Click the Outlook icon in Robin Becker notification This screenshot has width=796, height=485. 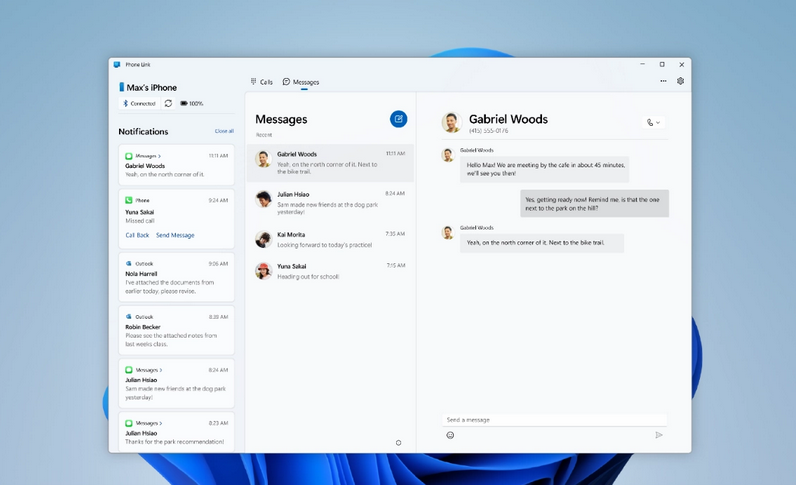(x=129, y=316)
